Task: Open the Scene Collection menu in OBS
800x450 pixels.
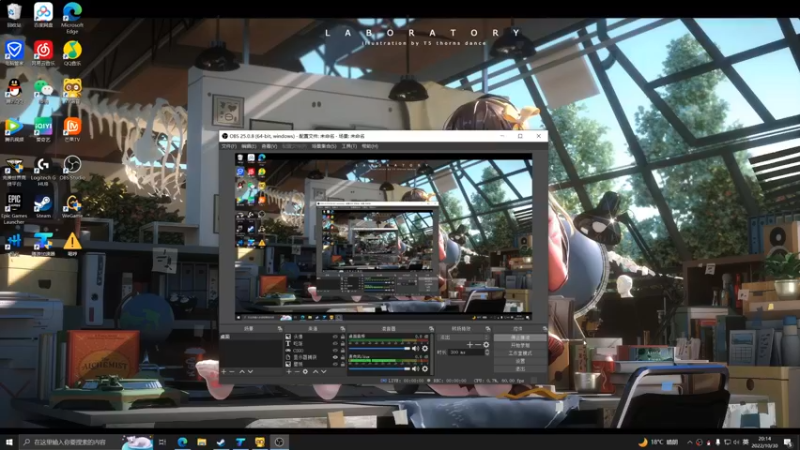Action: [x=323, y=146]
